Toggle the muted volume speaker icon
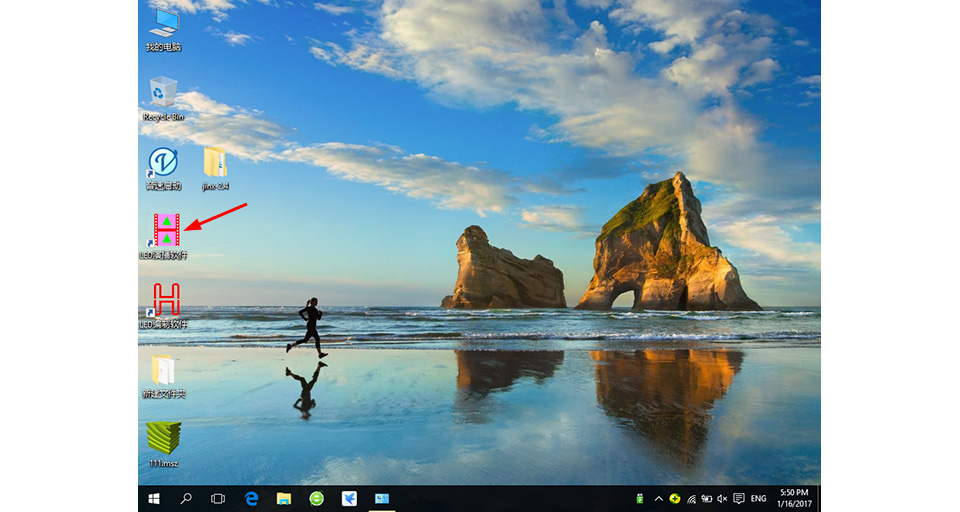 click(722, 499)
